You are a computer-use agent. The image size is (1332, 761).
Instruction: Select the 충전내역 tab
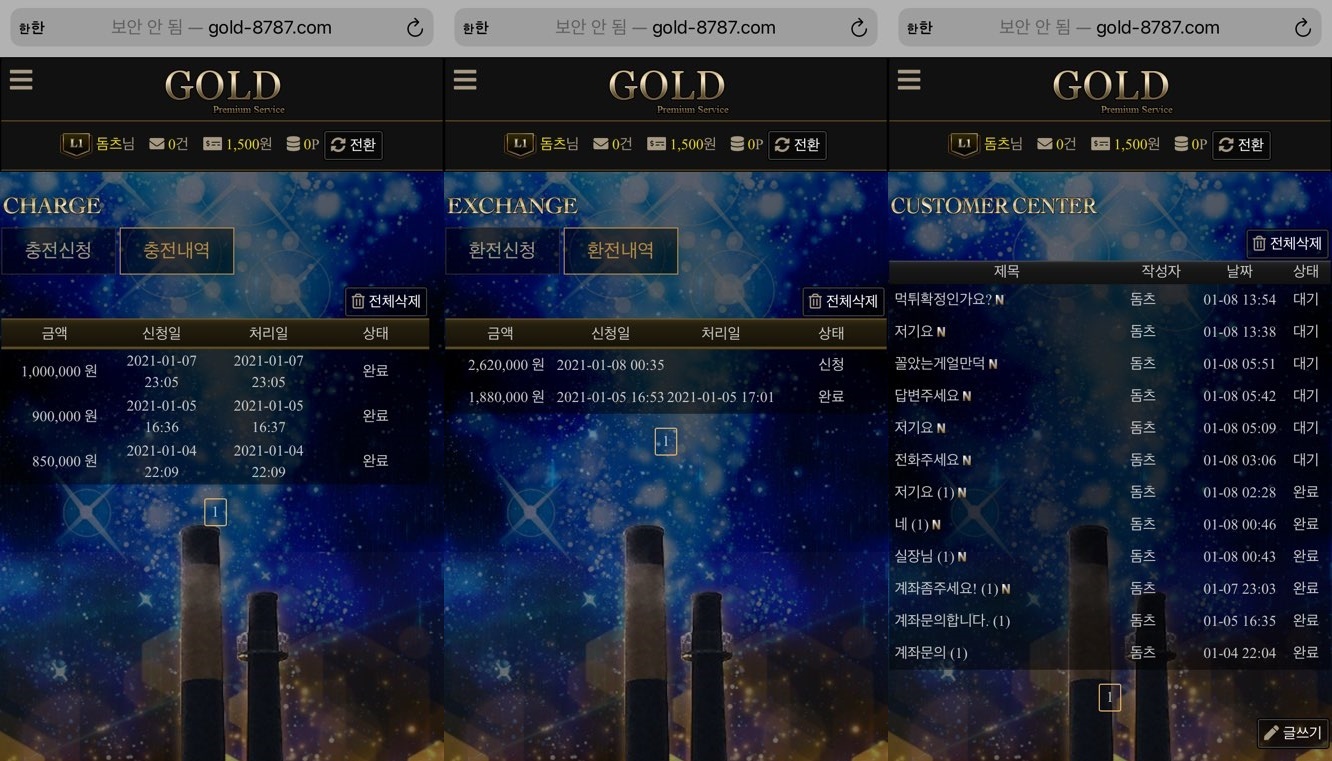point(177,250)
